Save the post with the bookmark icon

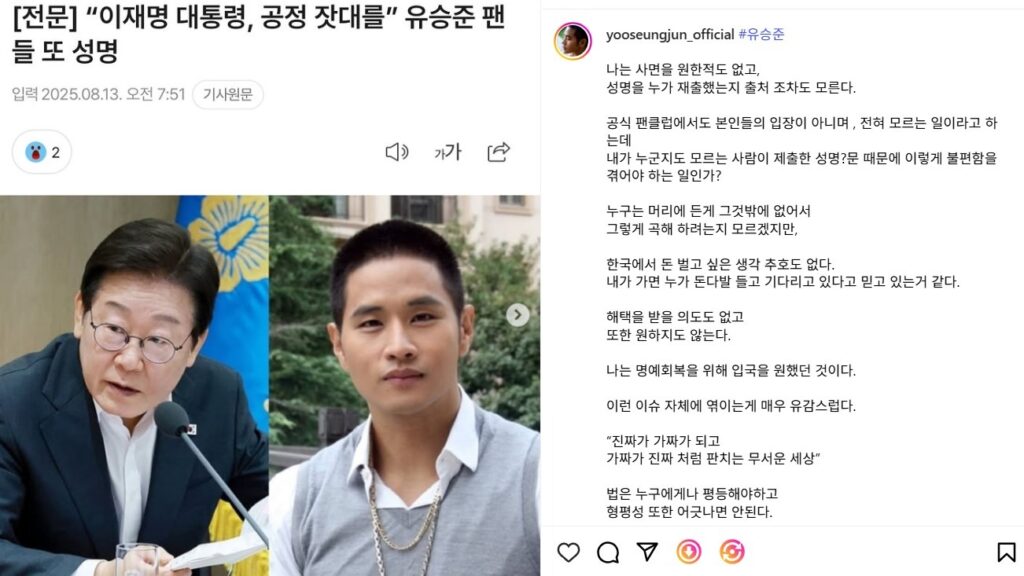click(1006, 552)
